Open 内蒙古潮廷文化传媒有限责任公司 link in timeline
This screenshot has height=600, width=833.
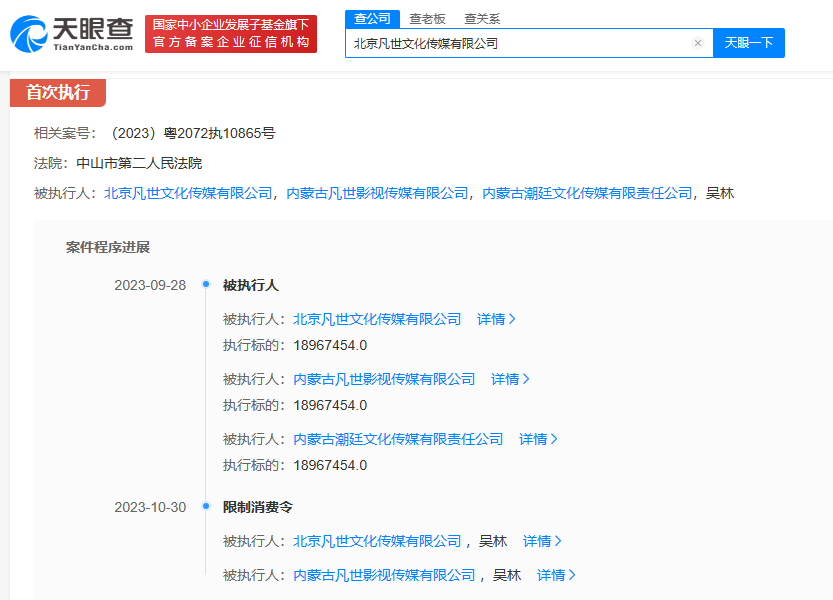(398, 439)
